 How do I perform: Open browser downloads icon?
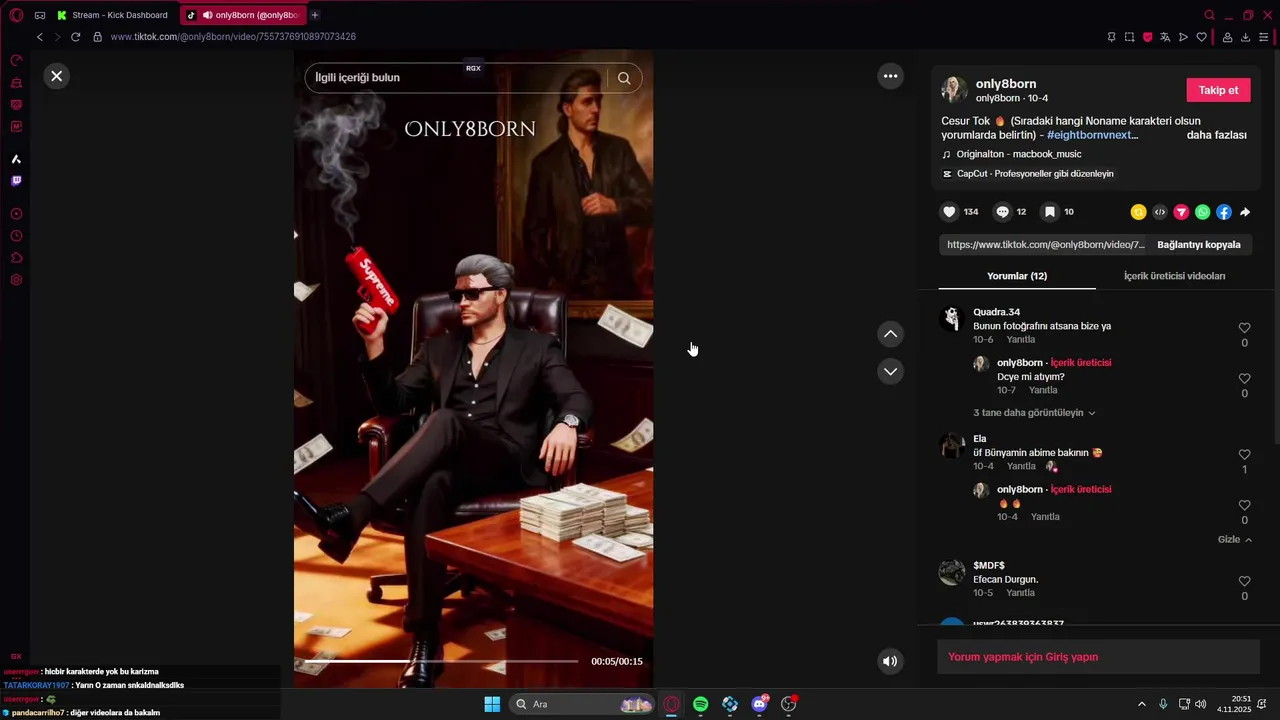click(1245, 37)
